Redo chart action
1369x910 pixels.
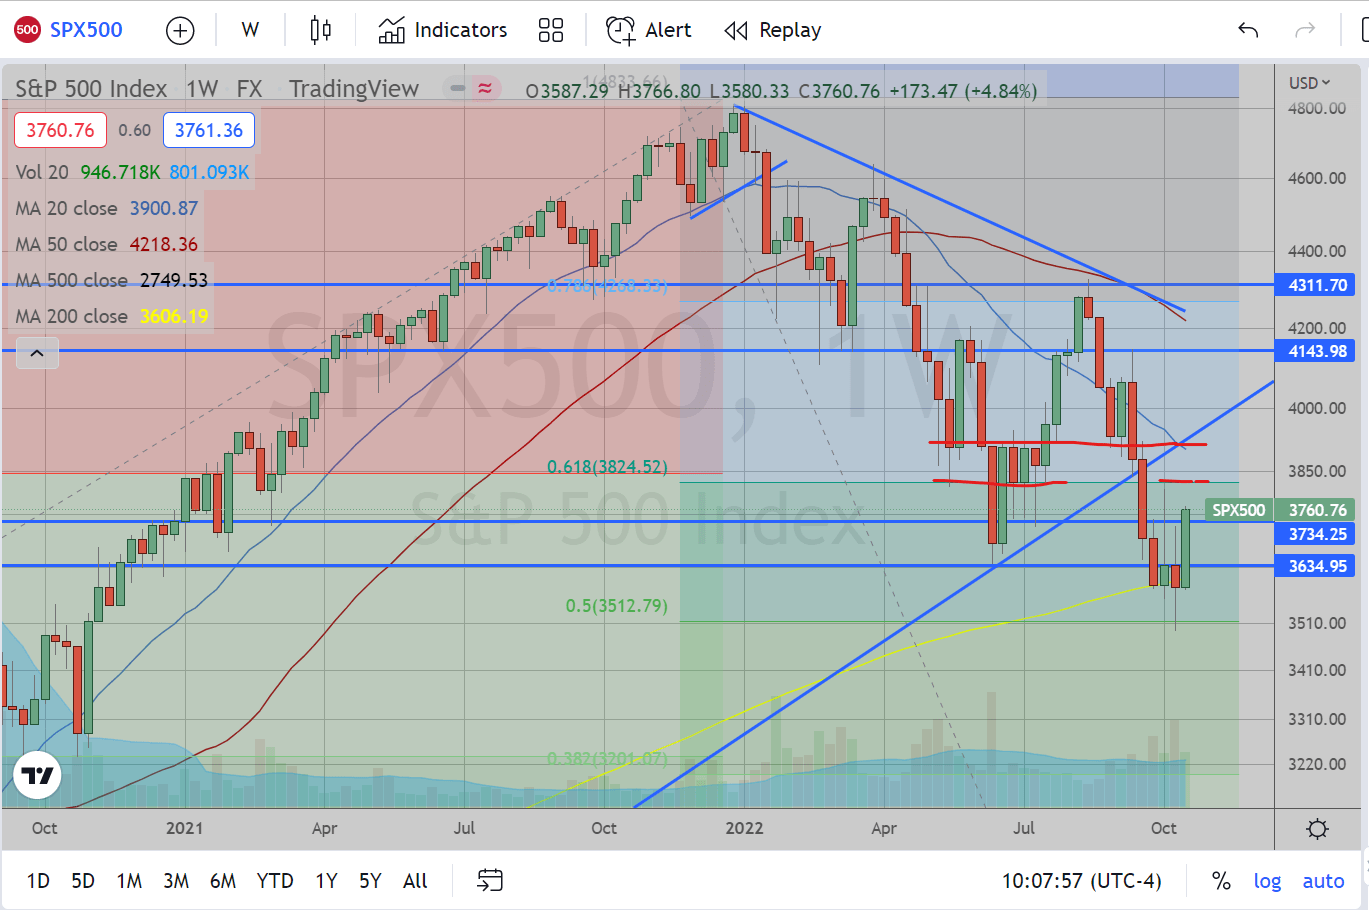pos(1305,30)
